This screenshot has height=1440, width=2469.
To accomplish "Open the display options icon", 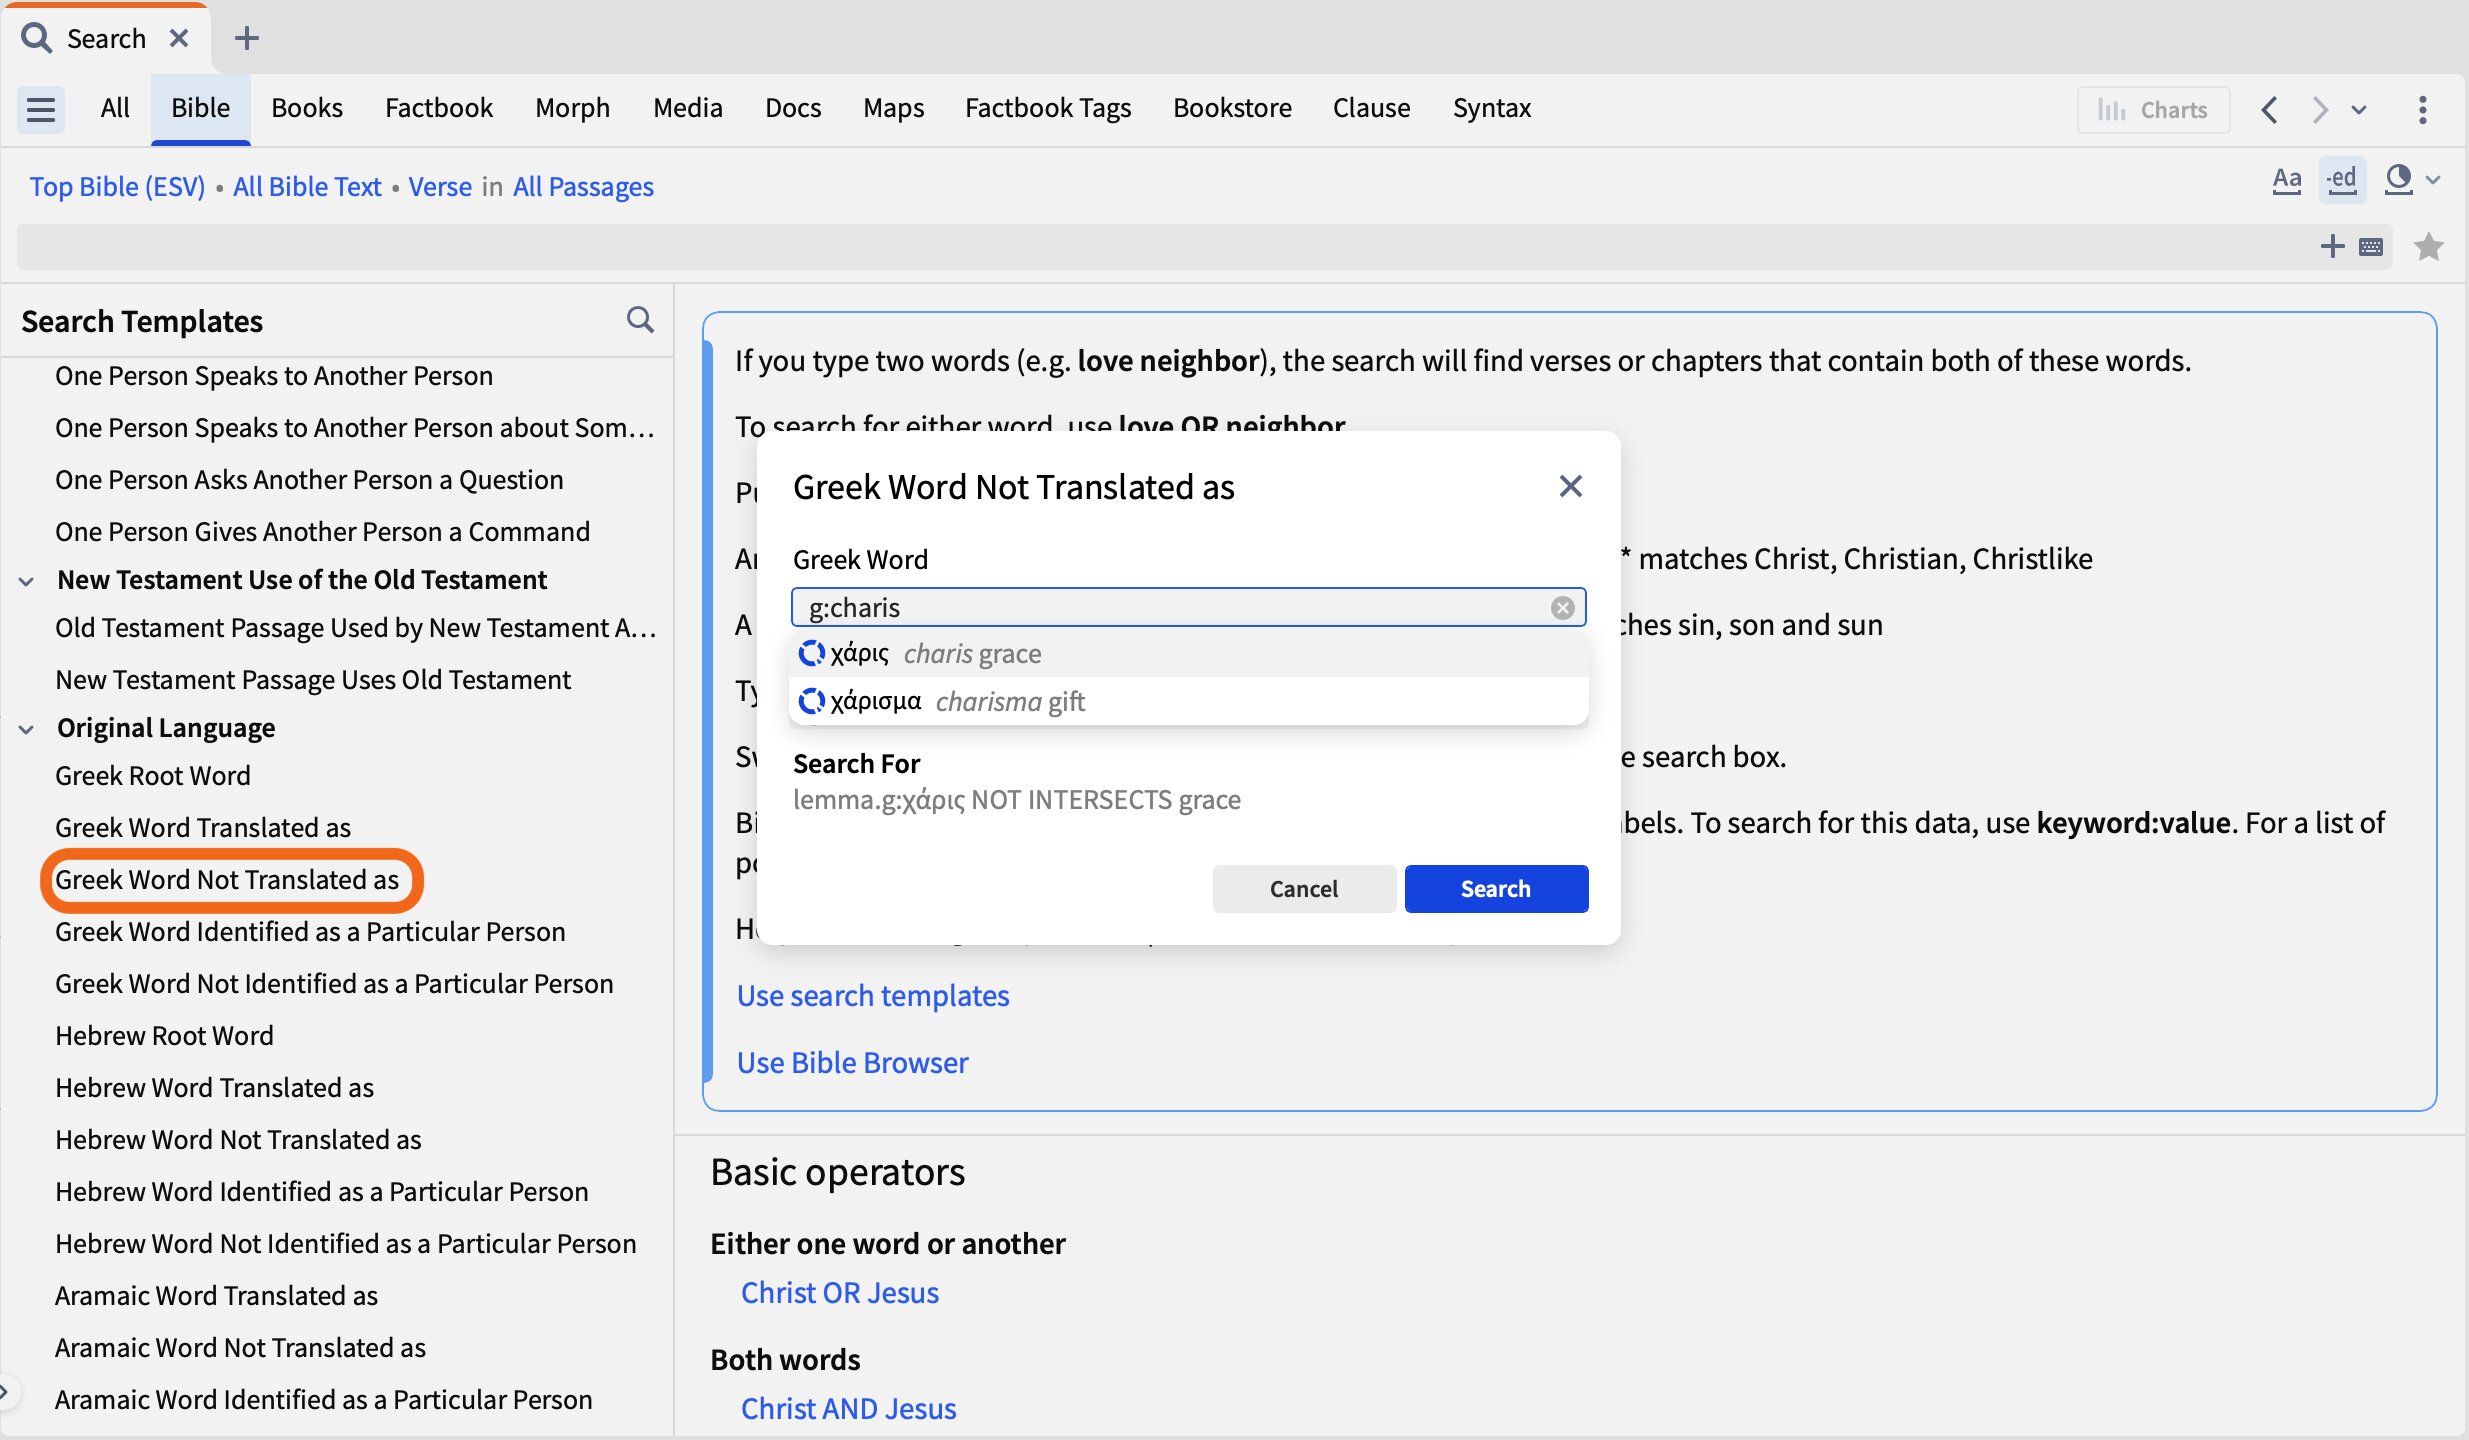I will pos(2399,180).
